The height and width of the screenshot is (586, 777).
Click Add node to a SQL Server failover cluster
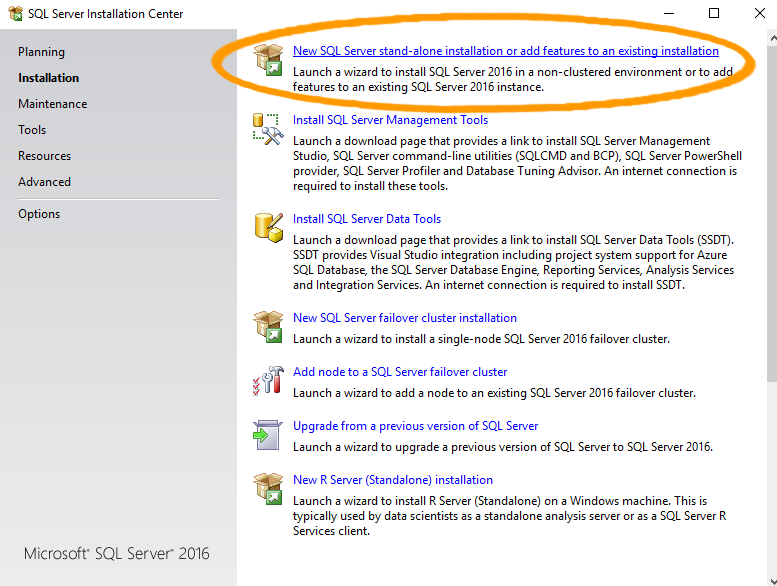click(x=400, y=372)
